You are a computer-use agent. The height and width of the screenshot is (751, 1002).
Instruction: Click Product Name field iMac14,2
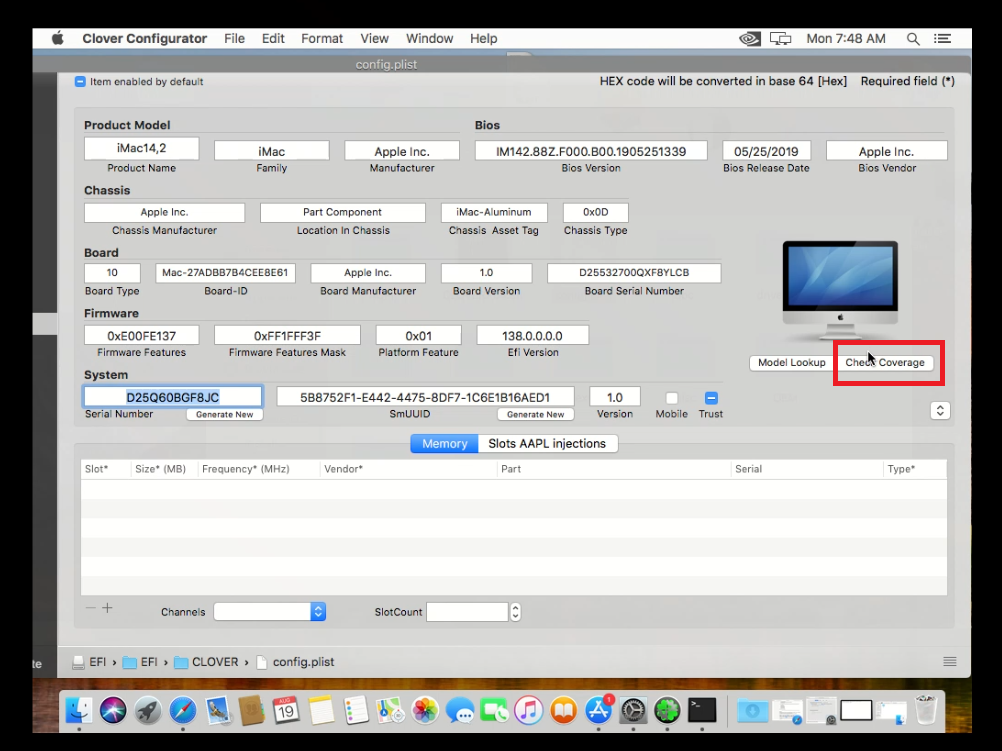[141, 148]
